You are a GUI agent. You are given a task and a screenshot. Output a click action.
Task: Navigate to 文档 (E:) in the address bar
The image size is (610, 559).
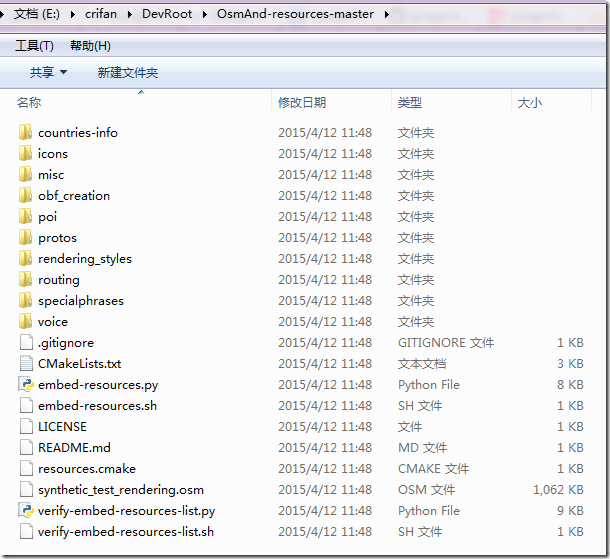click(37, 14)
